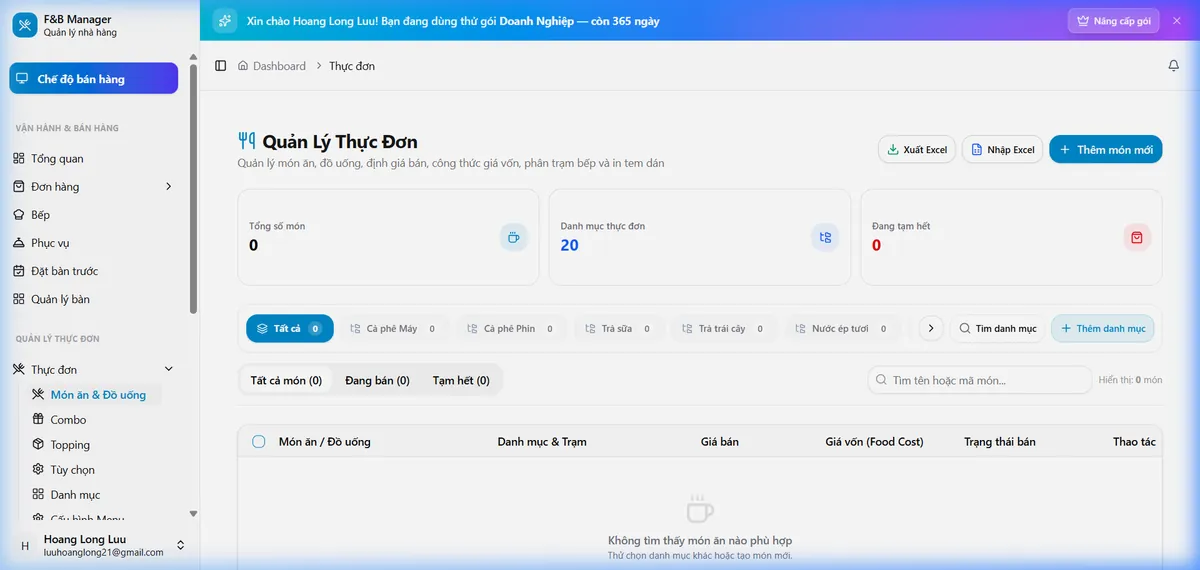Screen dimensions: 1200x570
Task: Select the Trà trái cây category
Action: click(x=723, y=328)
